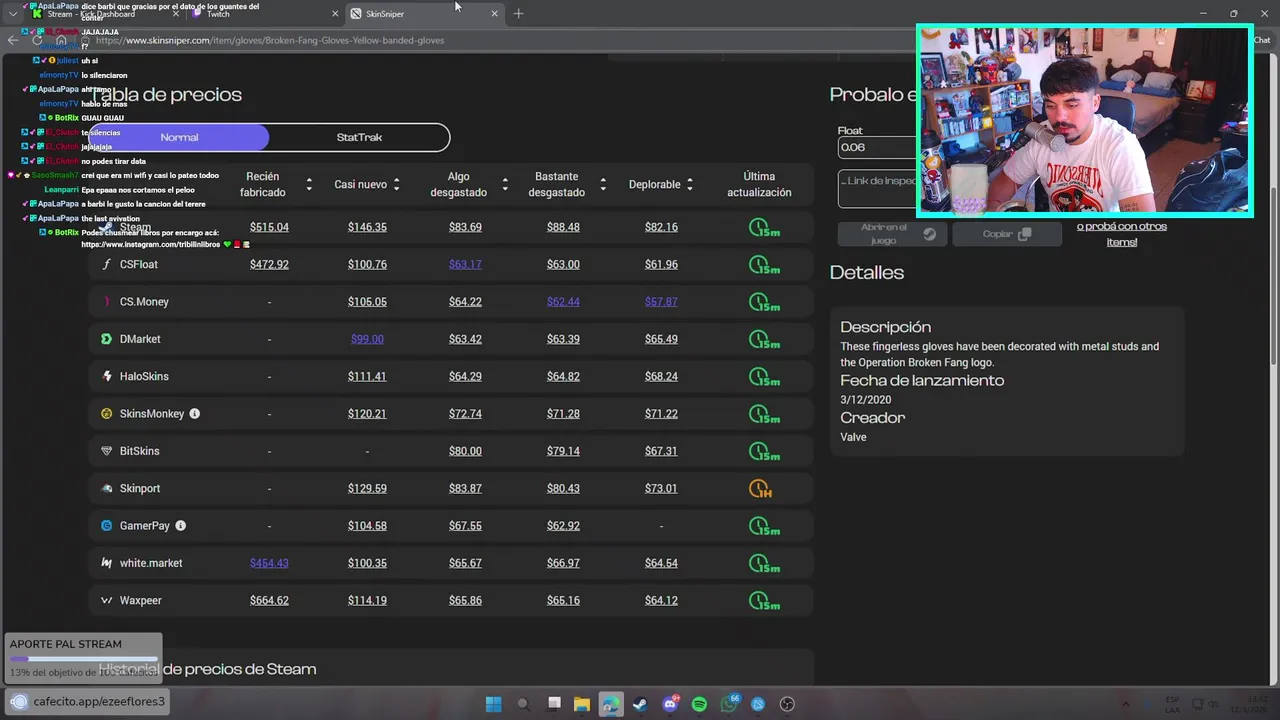This screenshot has height=720, width=1280.
Task: Open CS.Money $57.87 Deplorable price
Action: point(661,302)
